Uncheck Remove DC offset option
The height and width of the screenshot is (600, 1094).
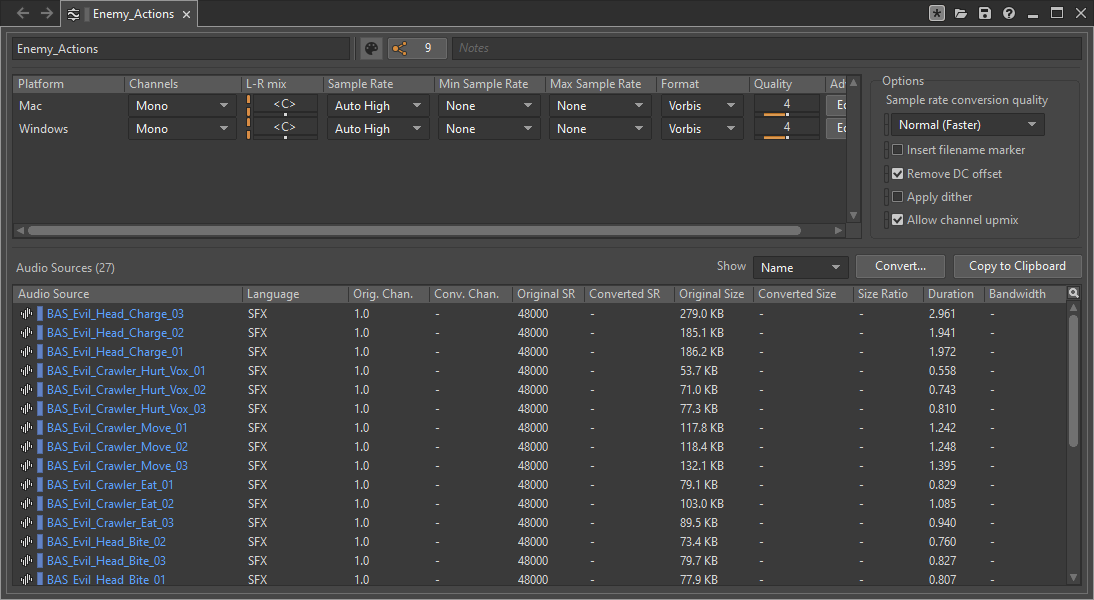tap(897, 174)
